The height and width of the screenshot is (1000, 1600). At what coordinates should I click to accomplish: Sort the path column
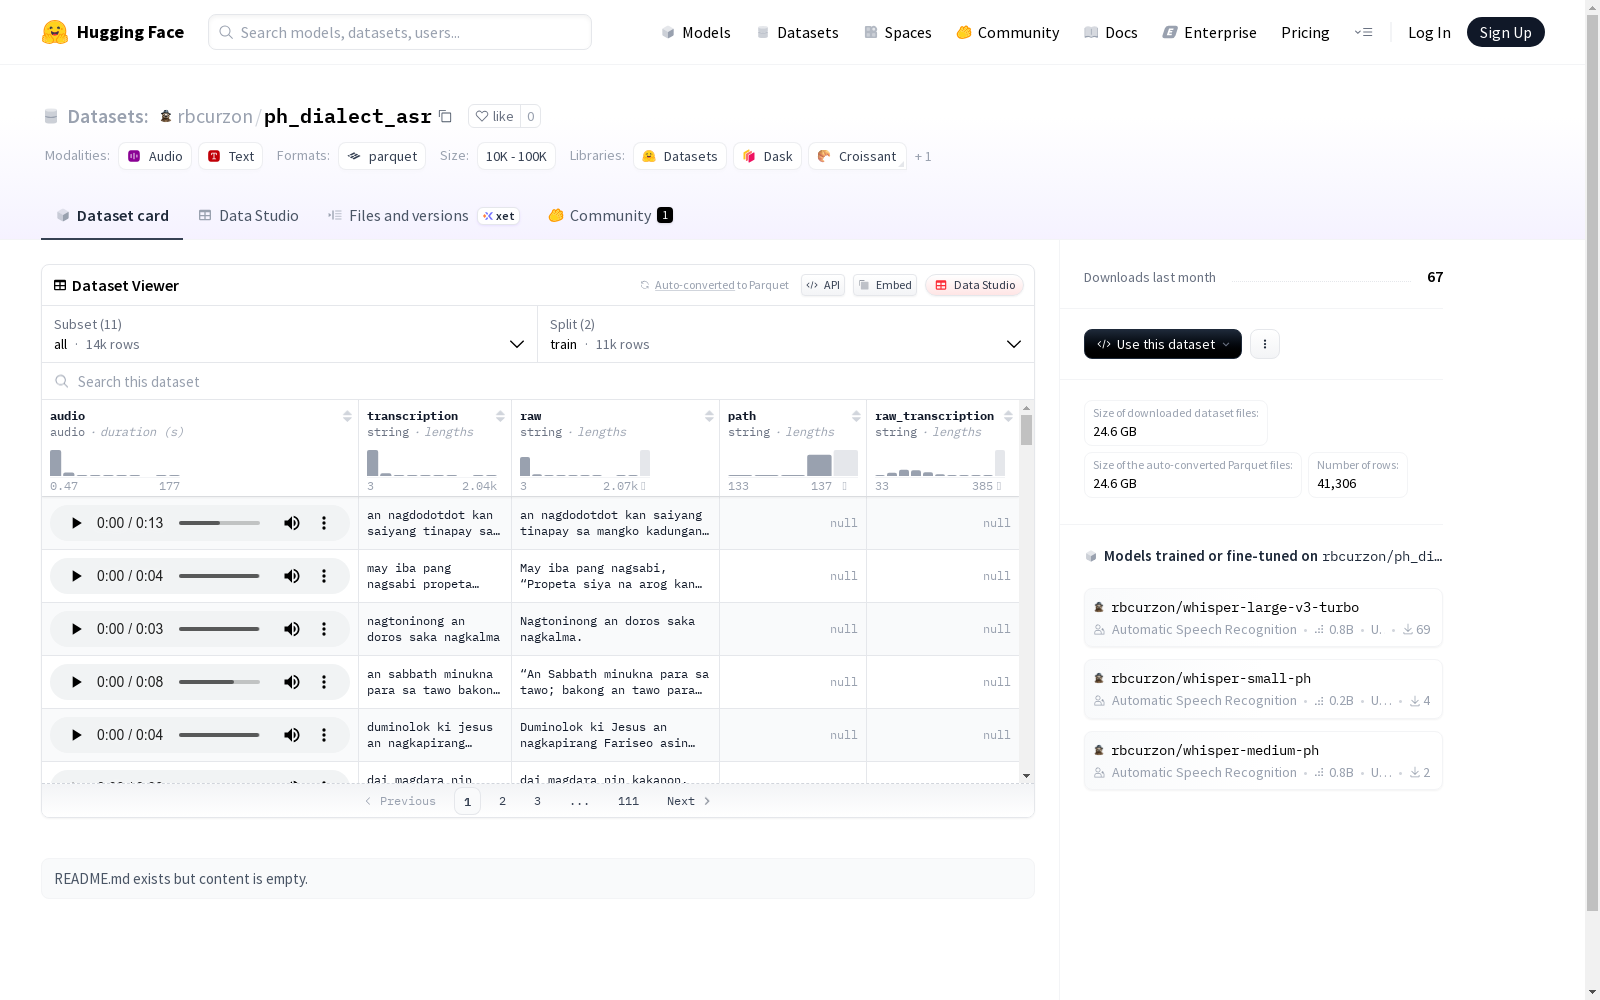pyautogui.click(x=856, y=416)
